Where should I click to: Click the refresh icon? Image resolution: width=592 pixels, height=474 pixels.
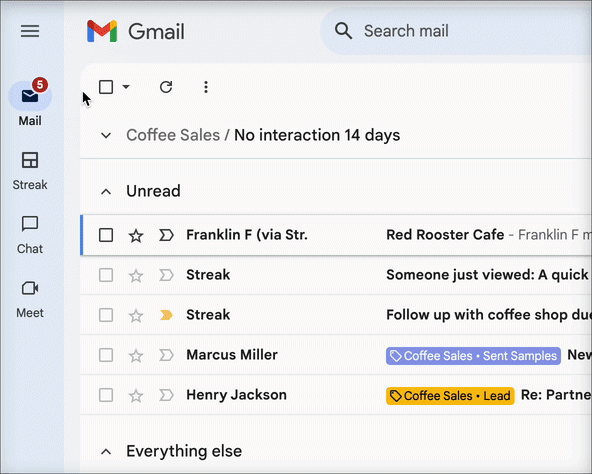point(166,87)
